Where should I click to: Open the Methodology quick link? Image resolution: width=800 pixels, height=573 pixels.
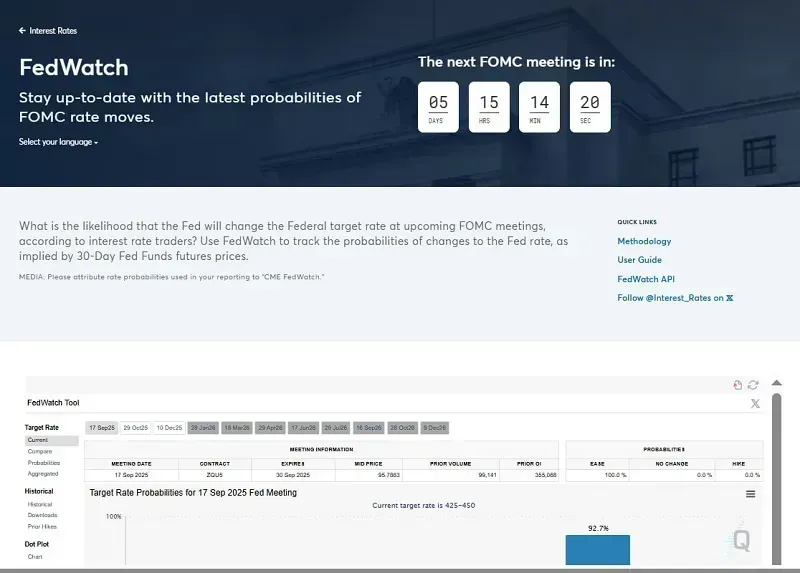(644, 241)
